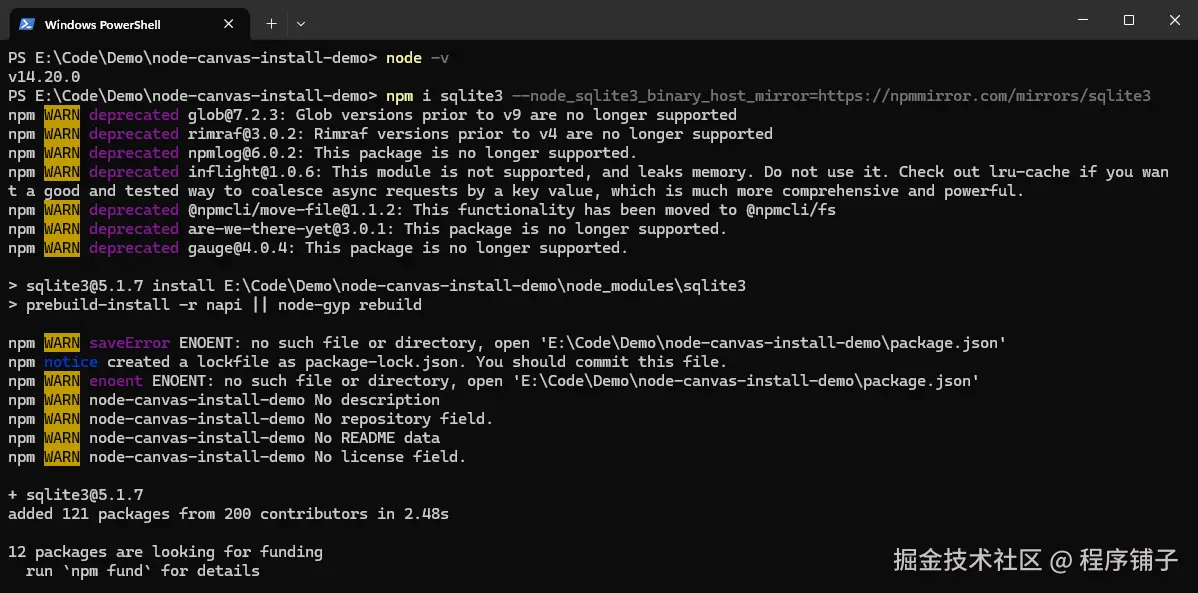
Task: Click the v14.20.0 version output
Action: [x=44, y=77]
